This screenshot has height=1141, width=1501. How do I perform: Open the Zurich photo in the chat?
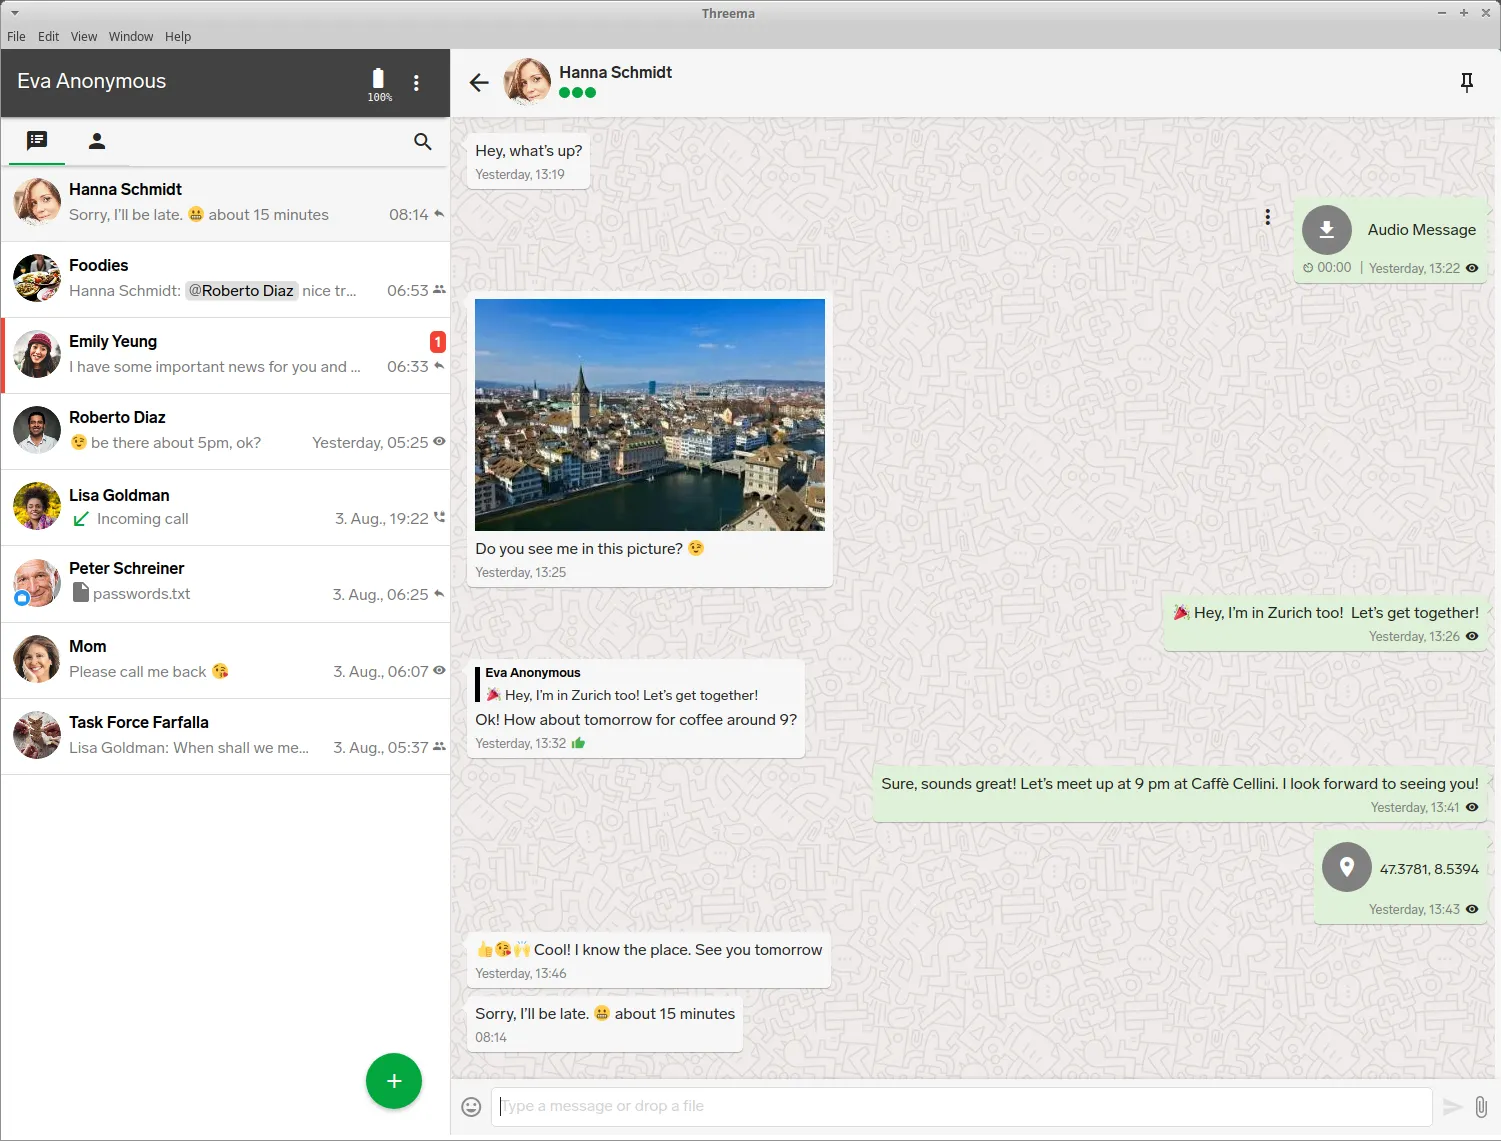click(x=650, y=414)
